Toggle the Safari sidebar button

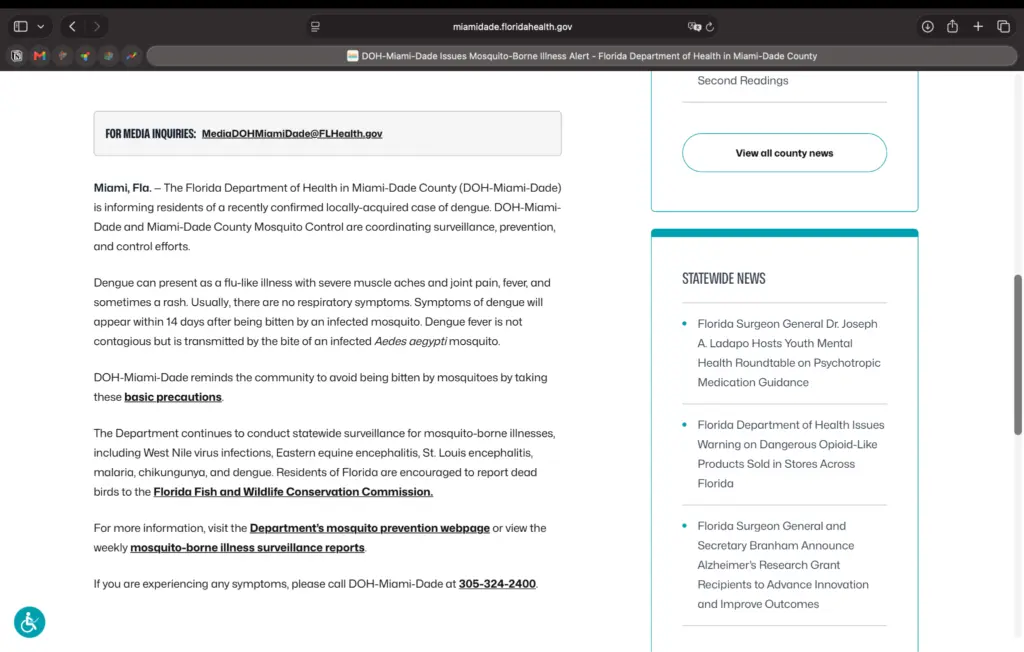20,27
